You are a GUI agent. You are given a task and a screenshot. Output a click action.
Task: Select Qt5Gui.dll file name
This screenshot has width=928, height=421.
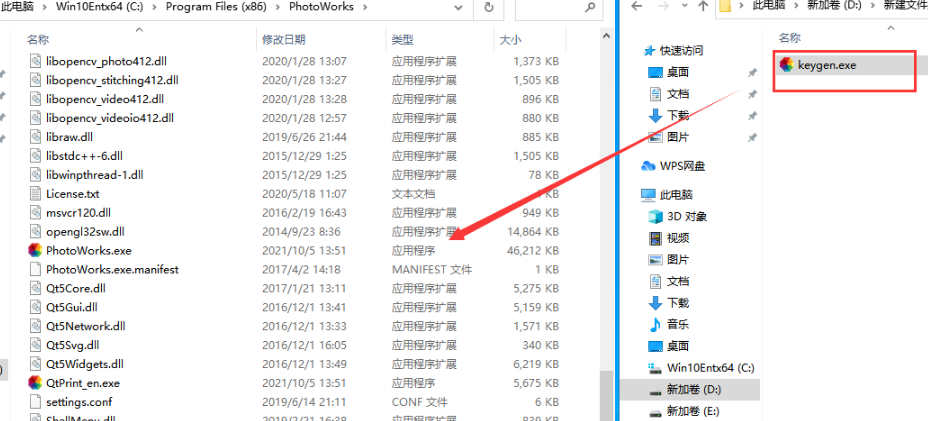point(72,307)
